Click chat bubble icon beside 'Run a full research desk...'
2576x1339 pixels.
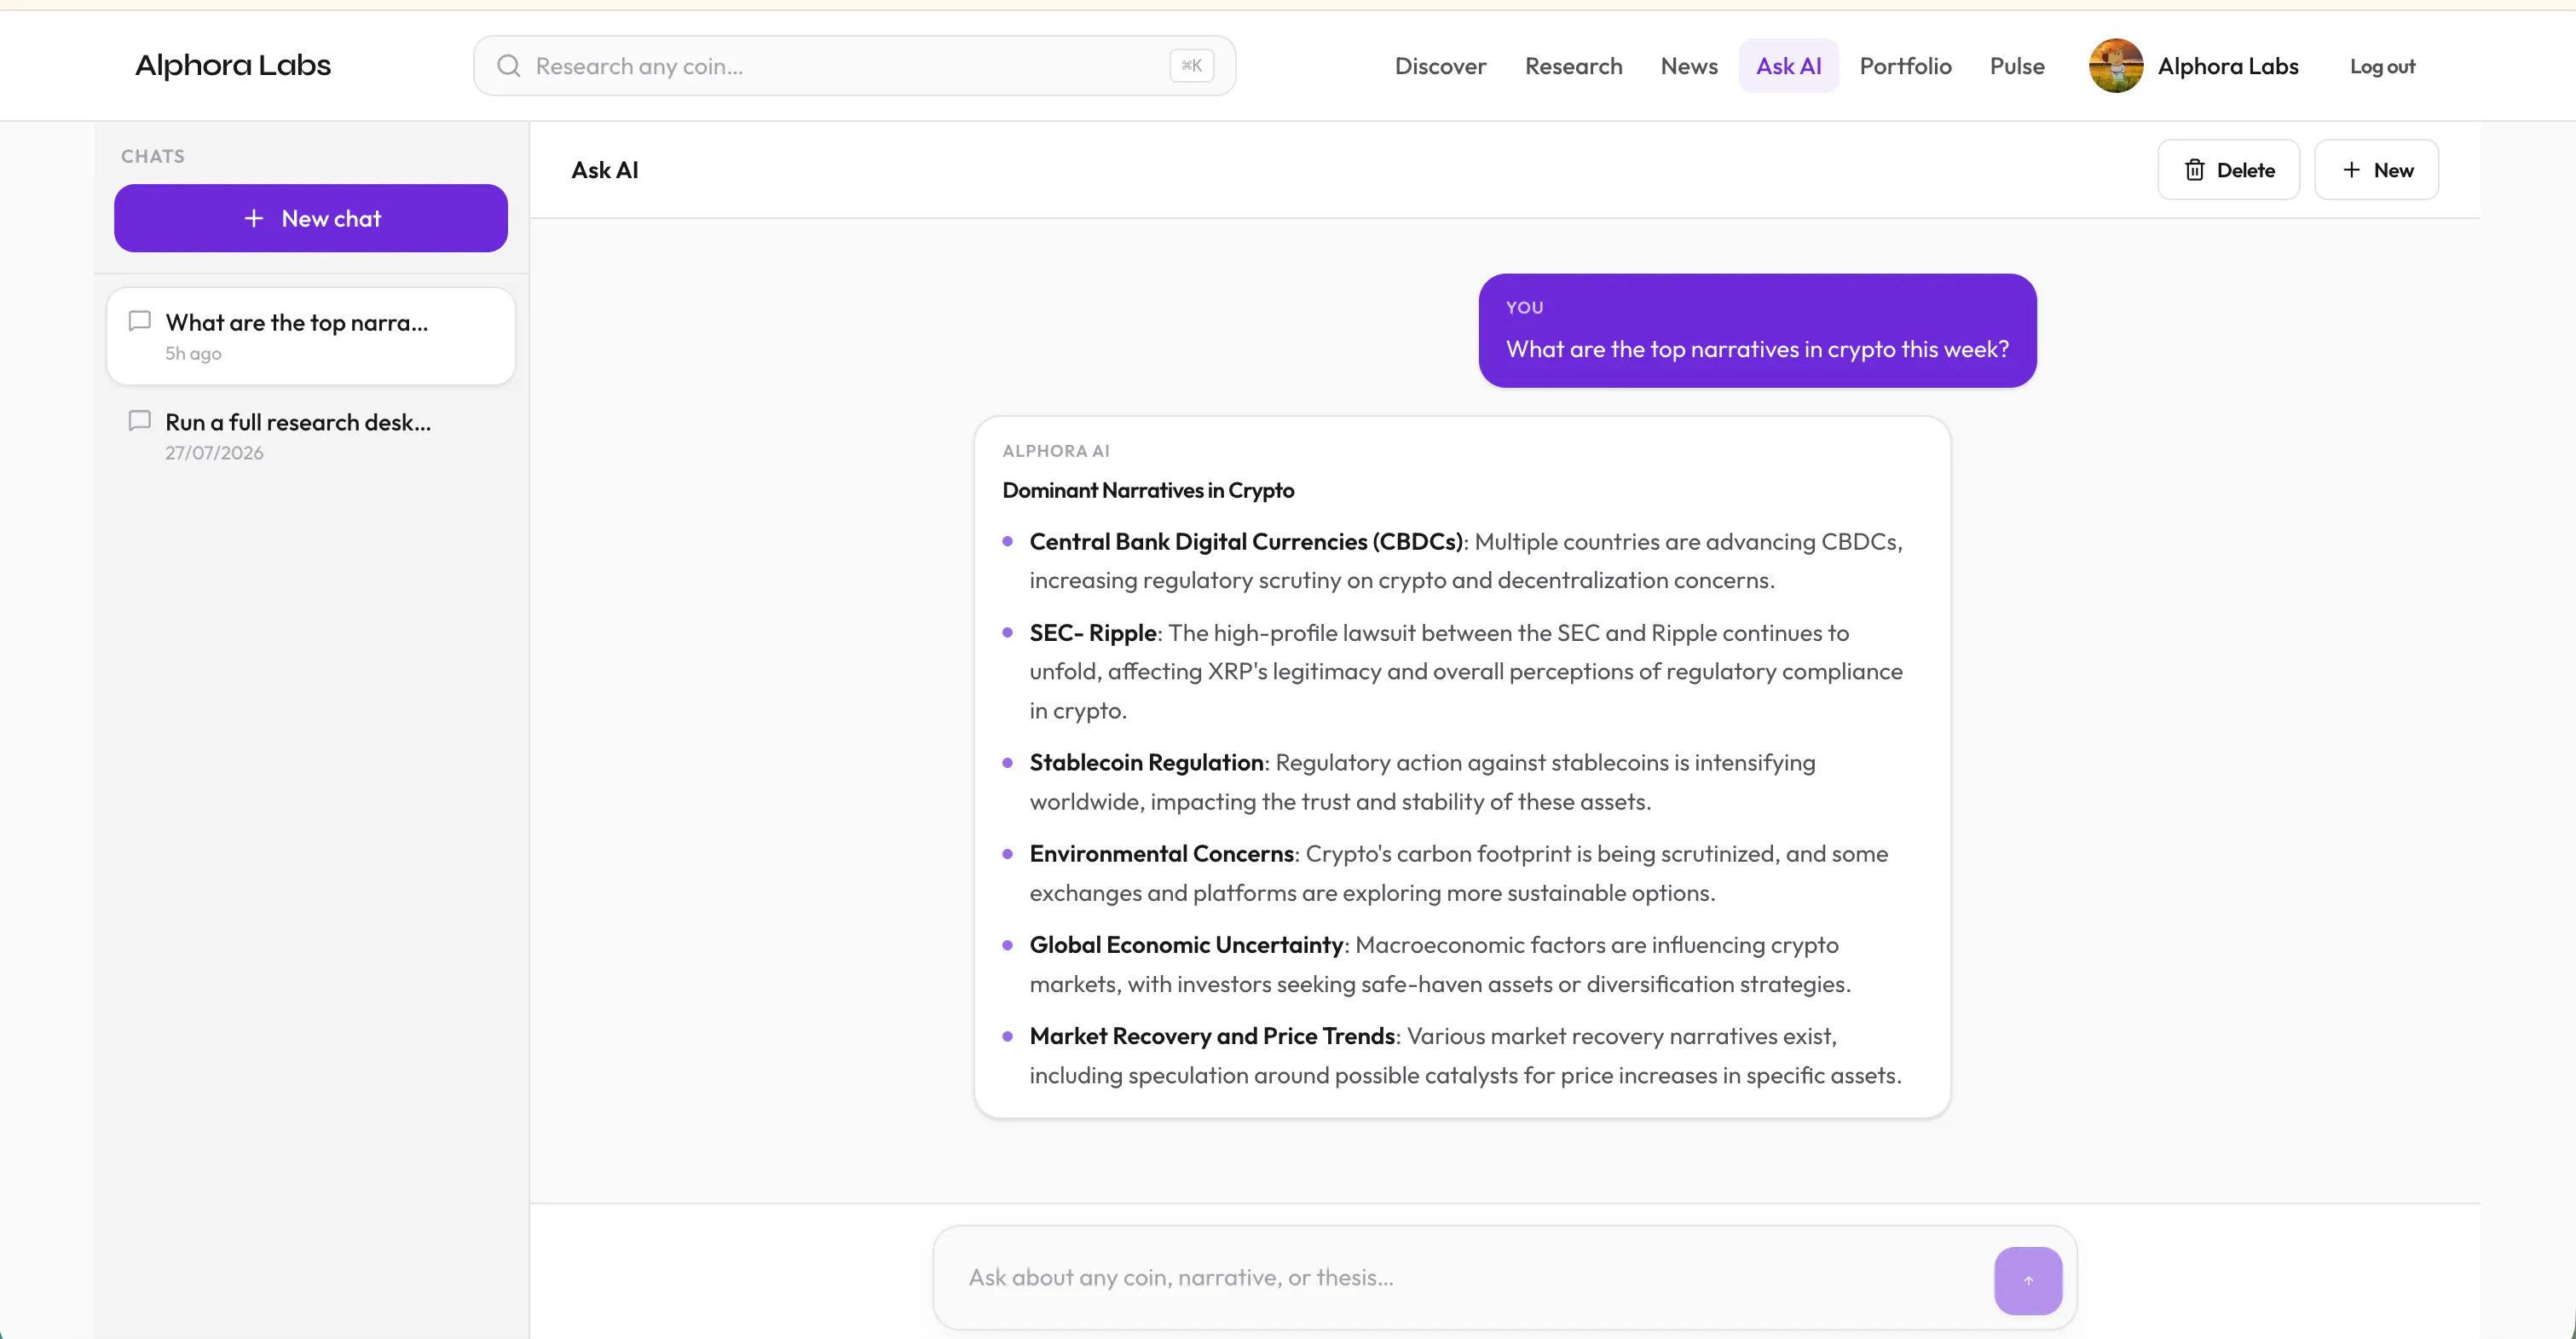pyautogui.click(x=140, y=421)
